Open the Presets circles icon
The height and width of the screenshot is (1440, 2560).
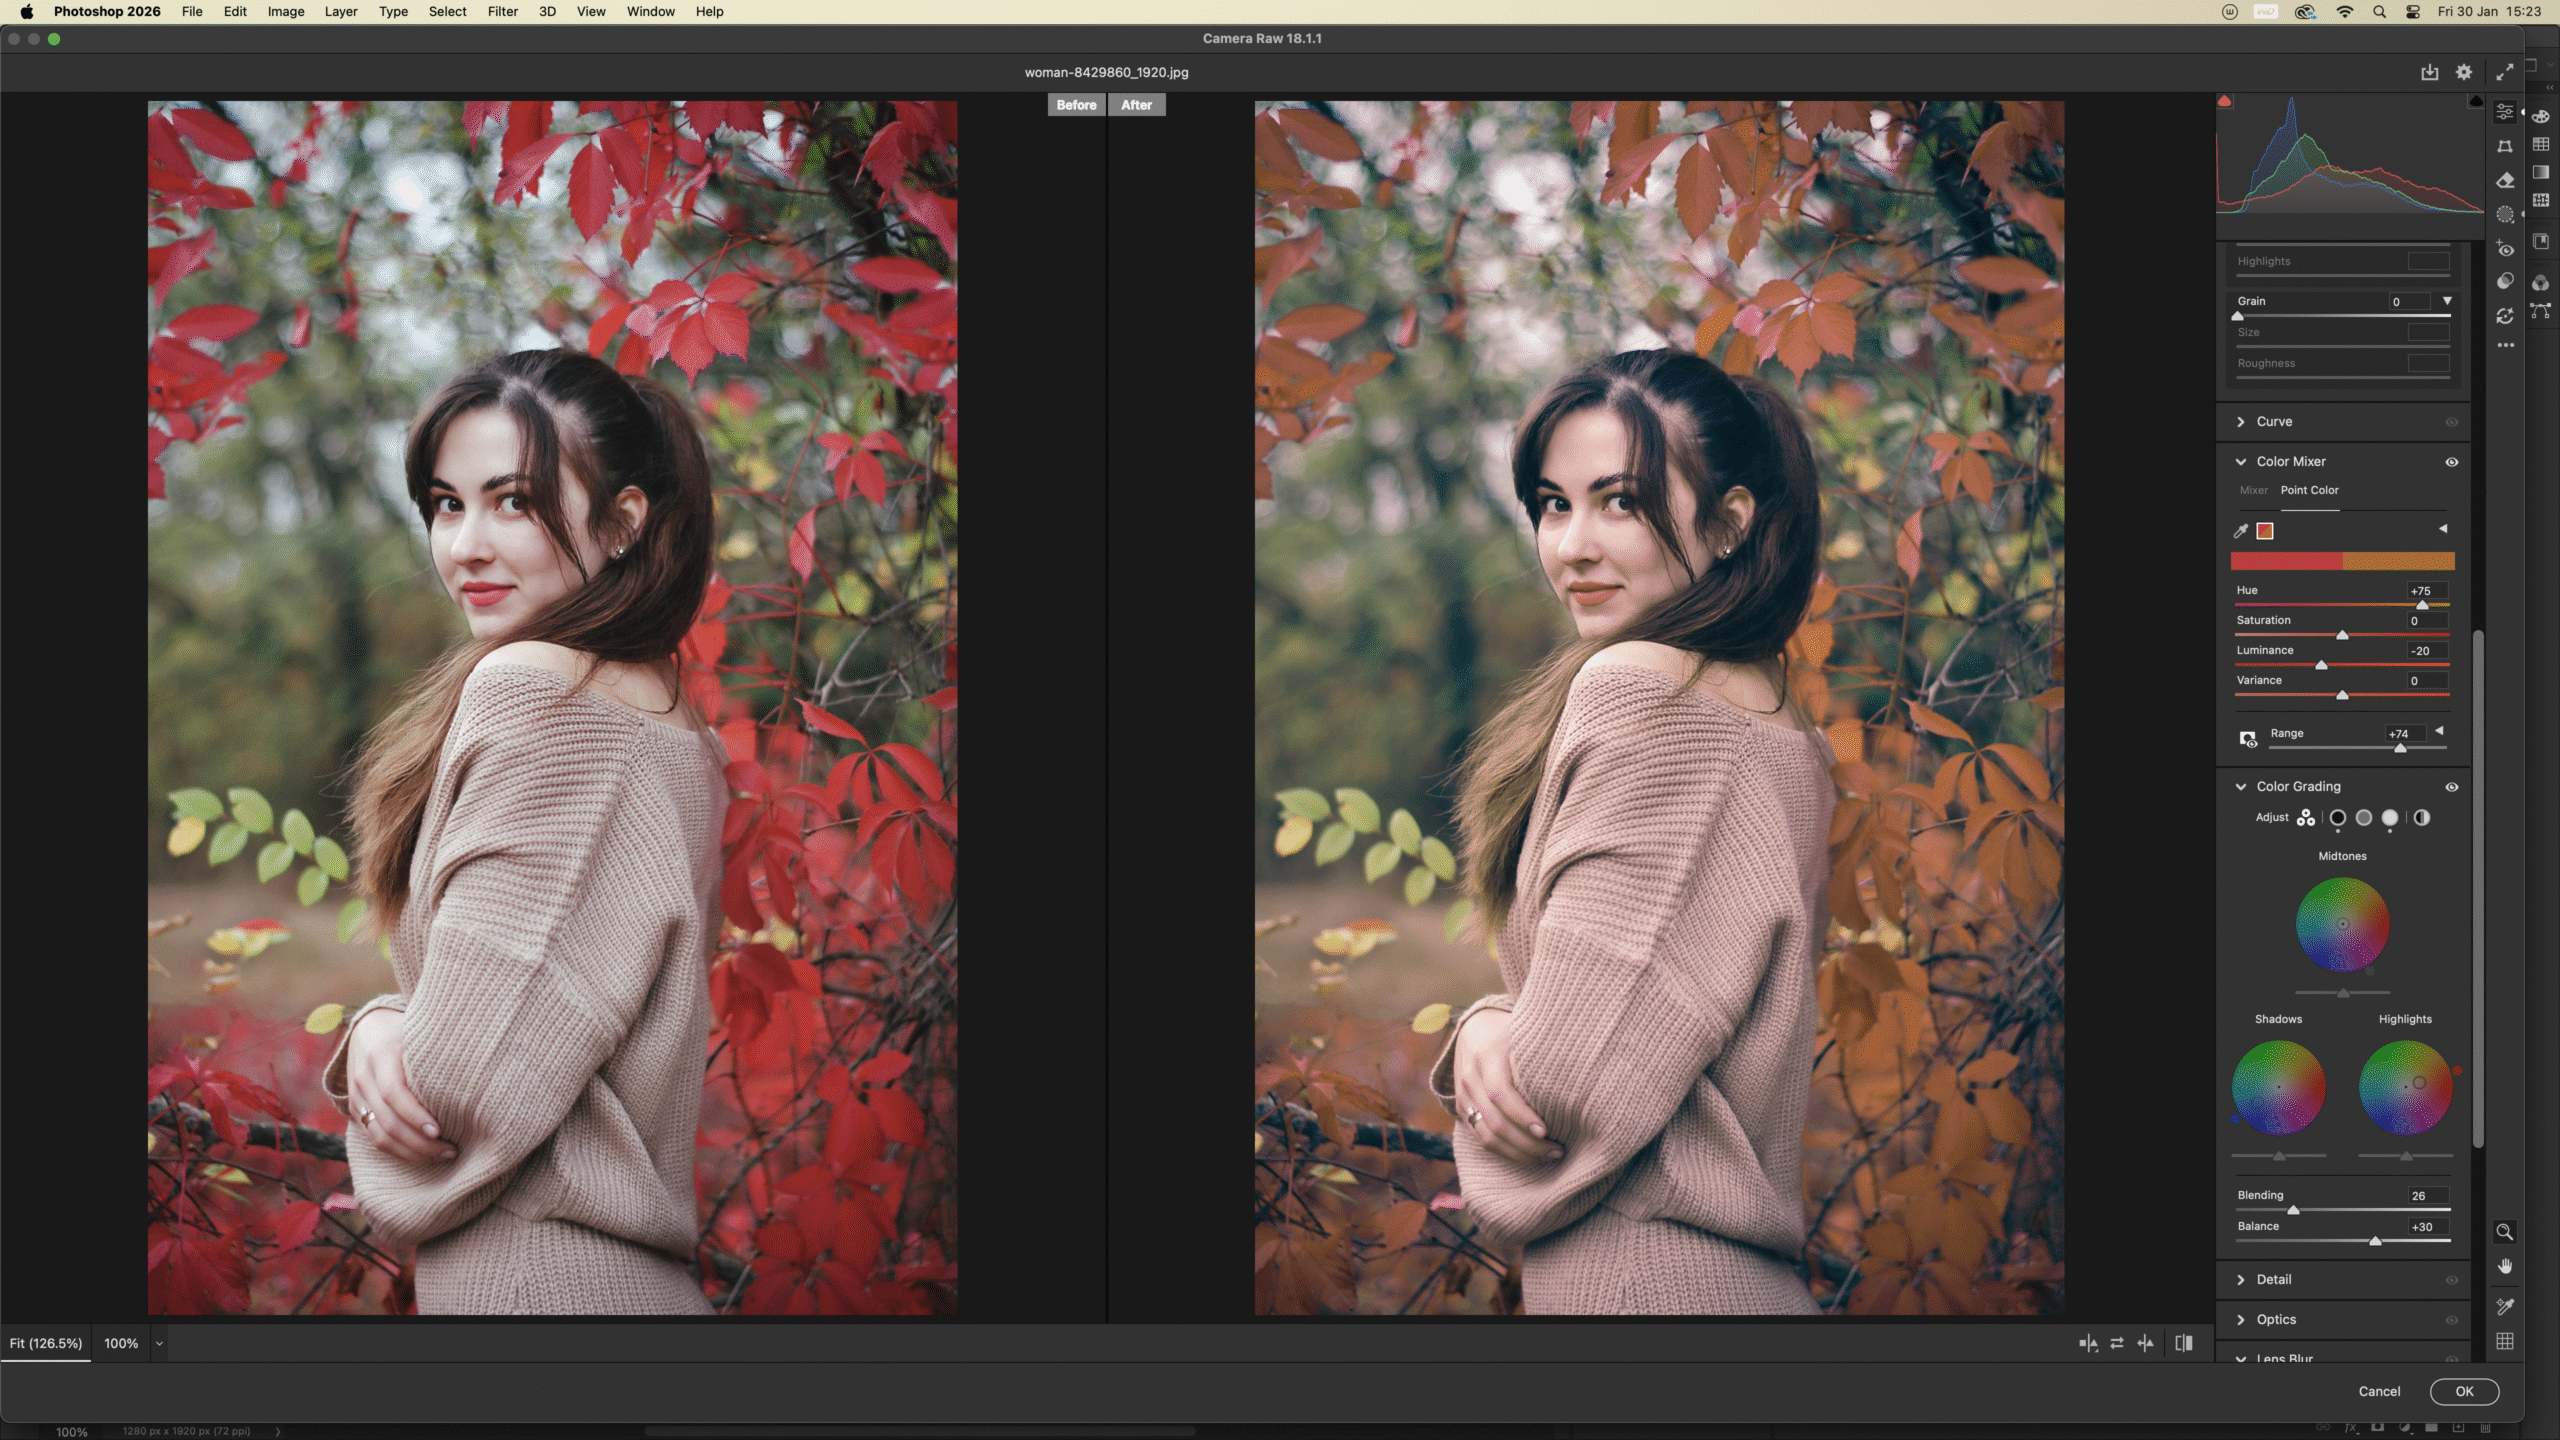[x=2504, y=282]
